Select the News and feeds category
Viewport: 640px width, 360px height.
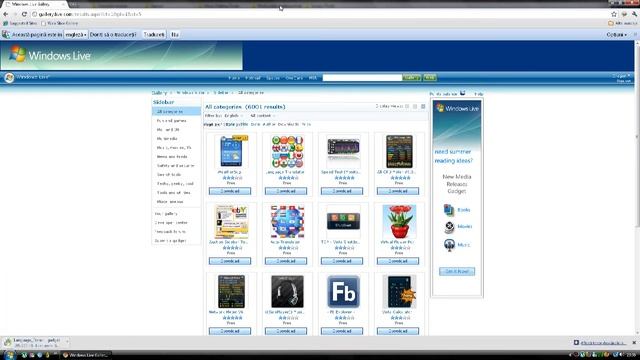click(x=172, y=157)
